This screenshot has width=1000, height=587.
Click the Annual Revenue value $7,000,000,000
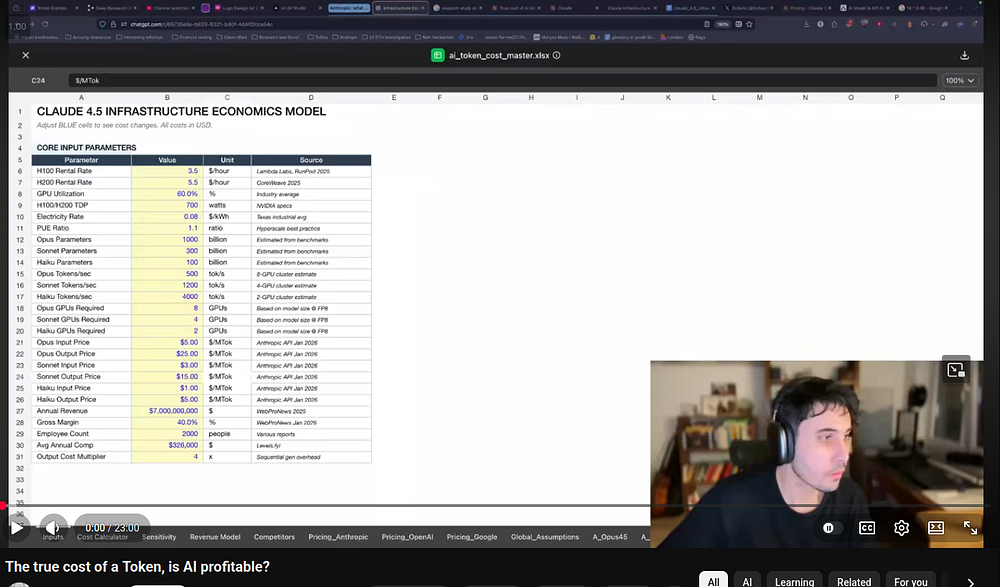point(167,411)
